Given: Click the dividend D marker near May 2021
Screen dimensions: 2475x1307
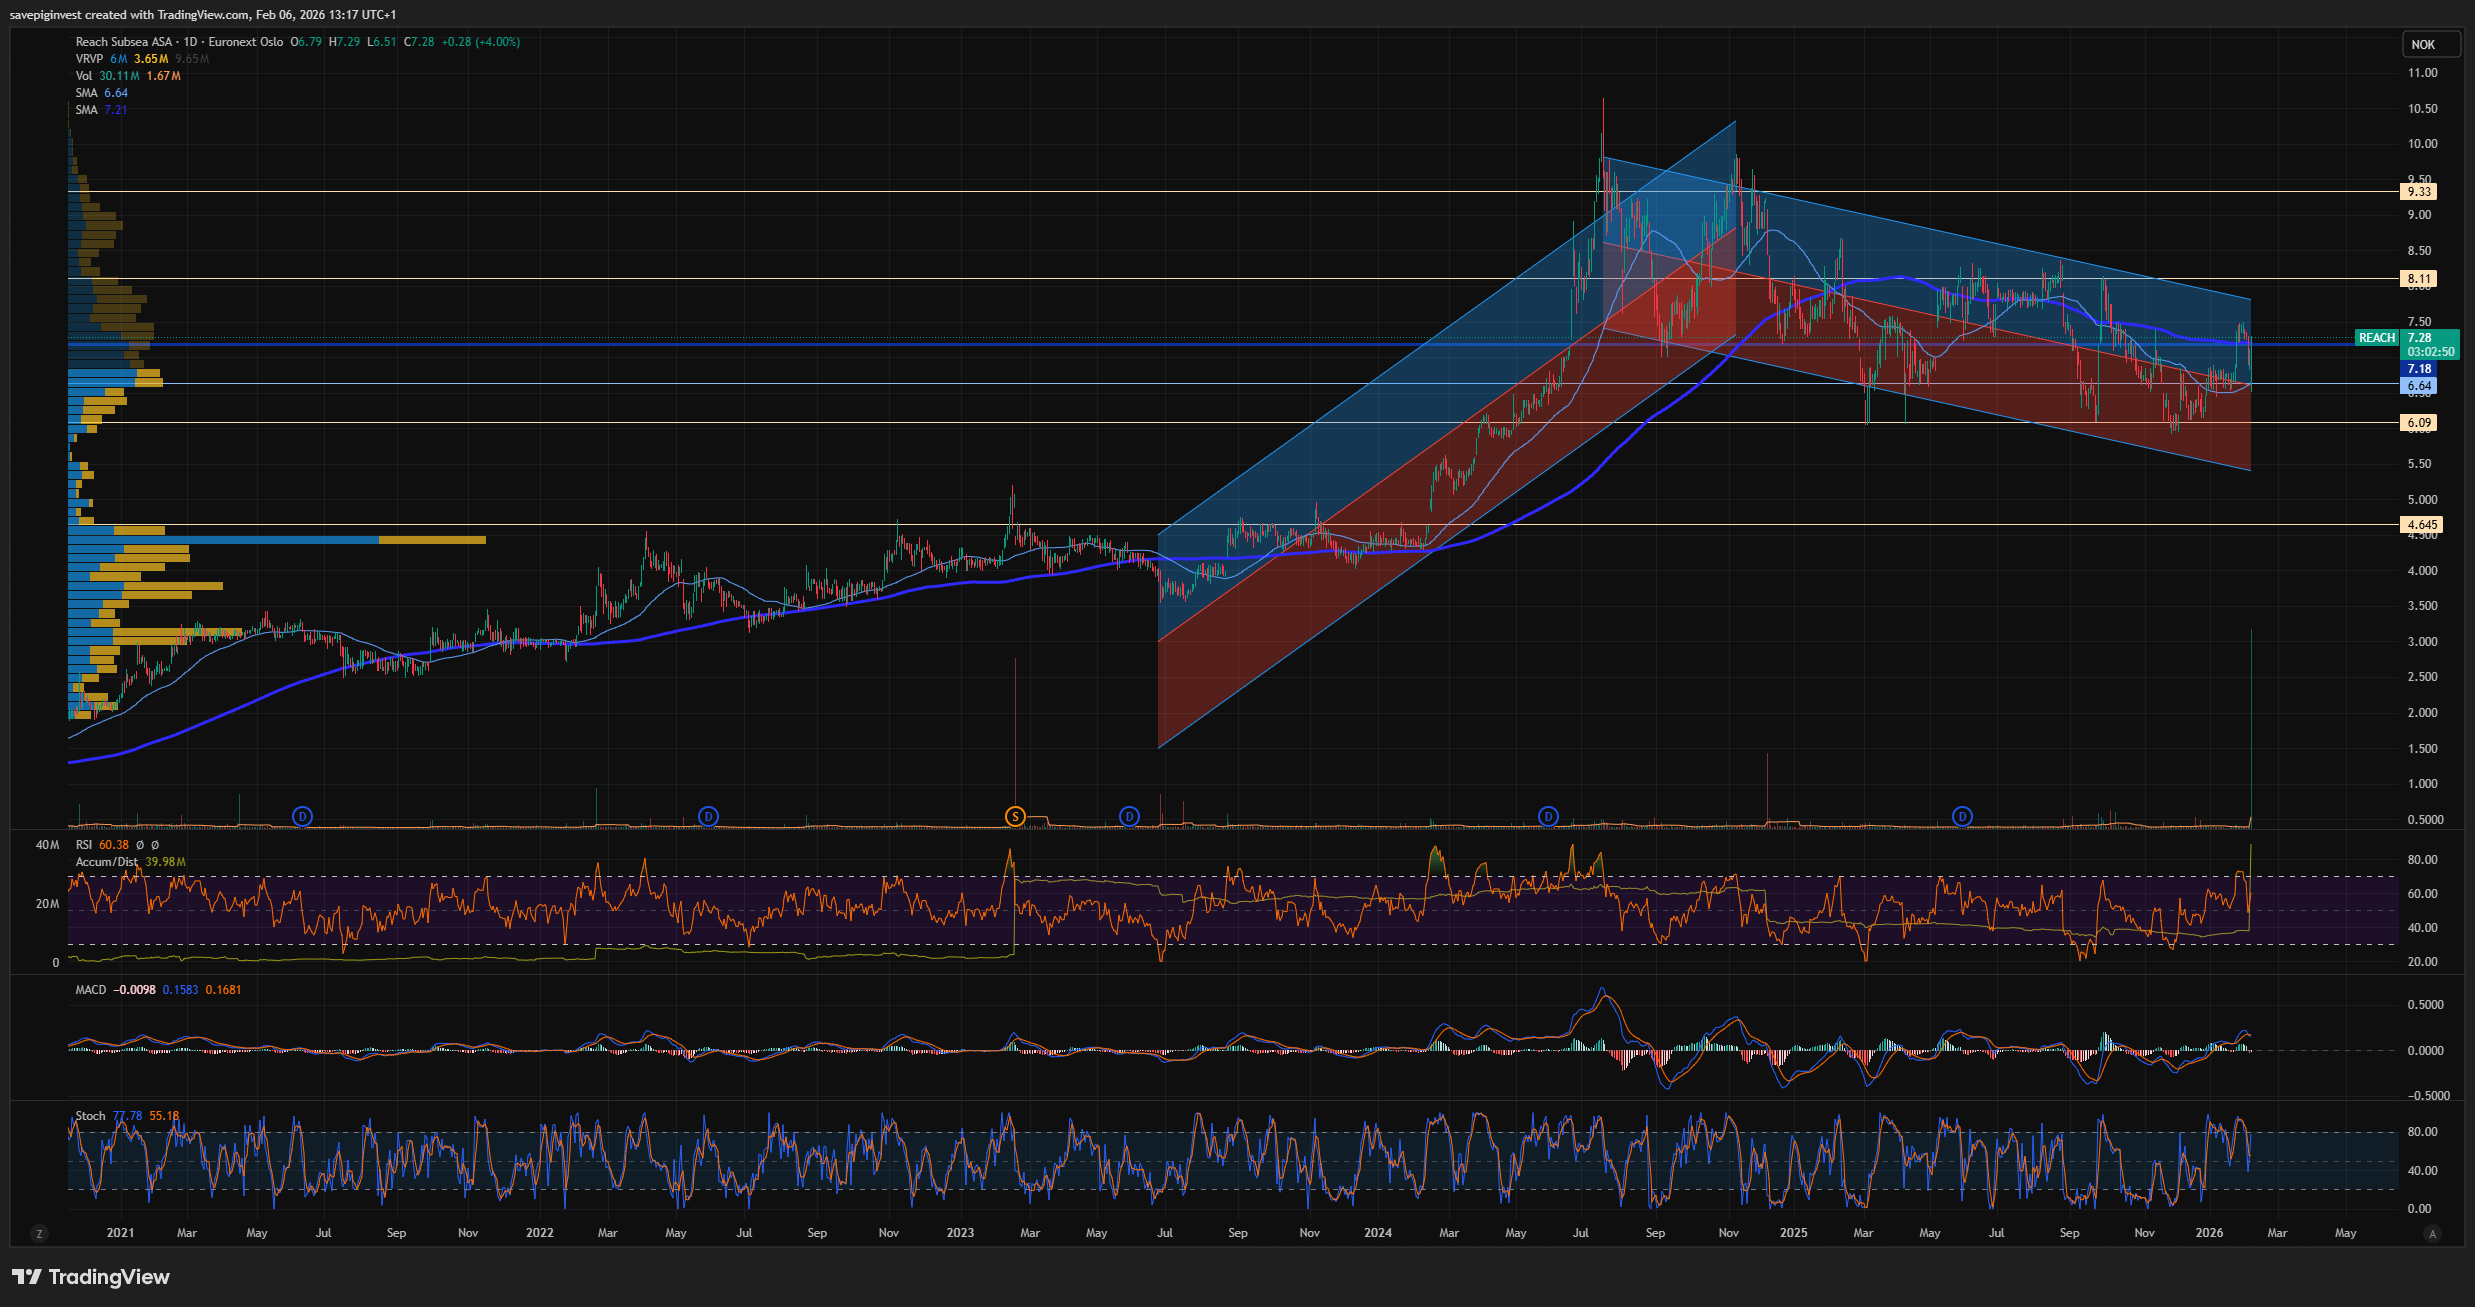Looking at the screenshot, I should click(x=302, y=816).
